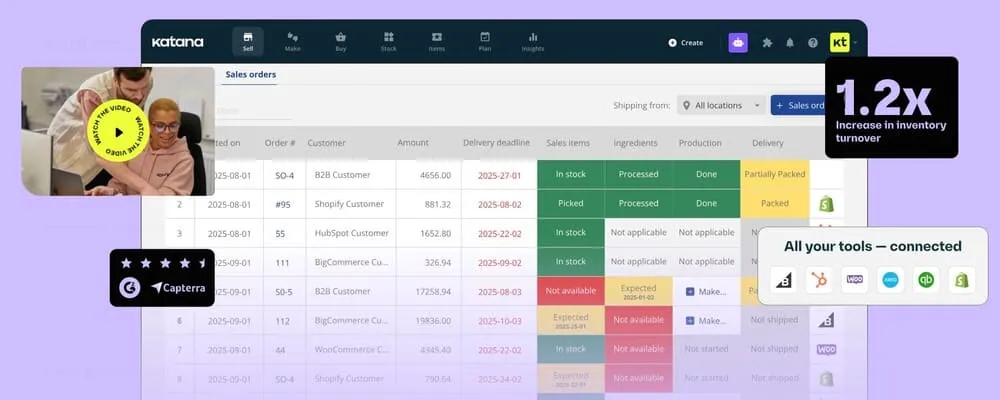
Task: Open the purple robot assistant icon
Action: [x=738, y=43]
